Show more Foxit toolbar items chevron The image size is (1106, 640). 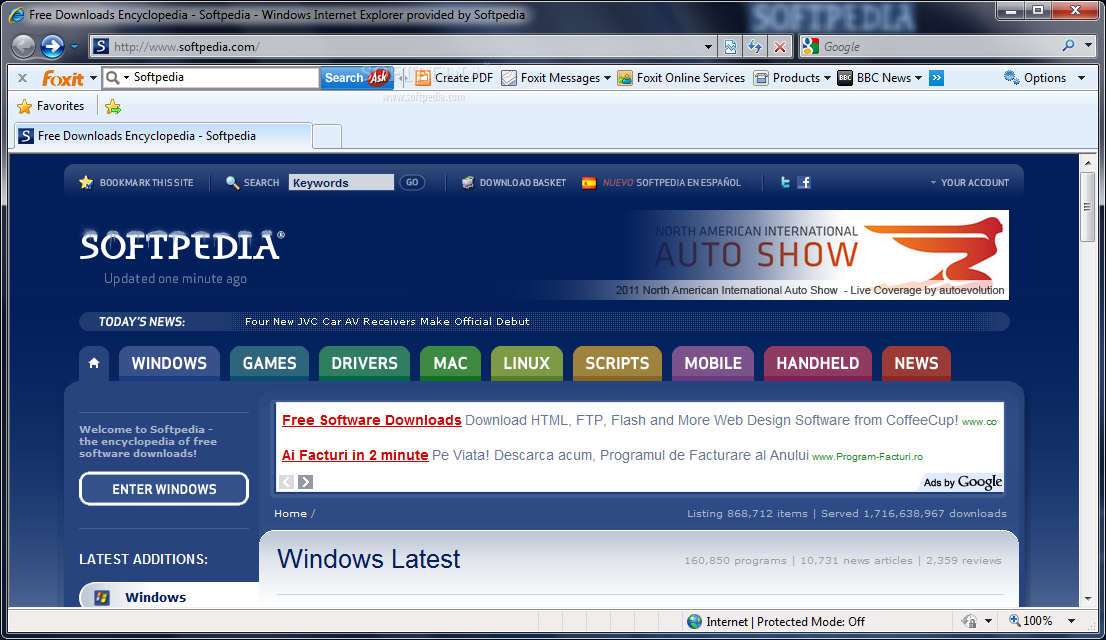(x=937, y=78)
